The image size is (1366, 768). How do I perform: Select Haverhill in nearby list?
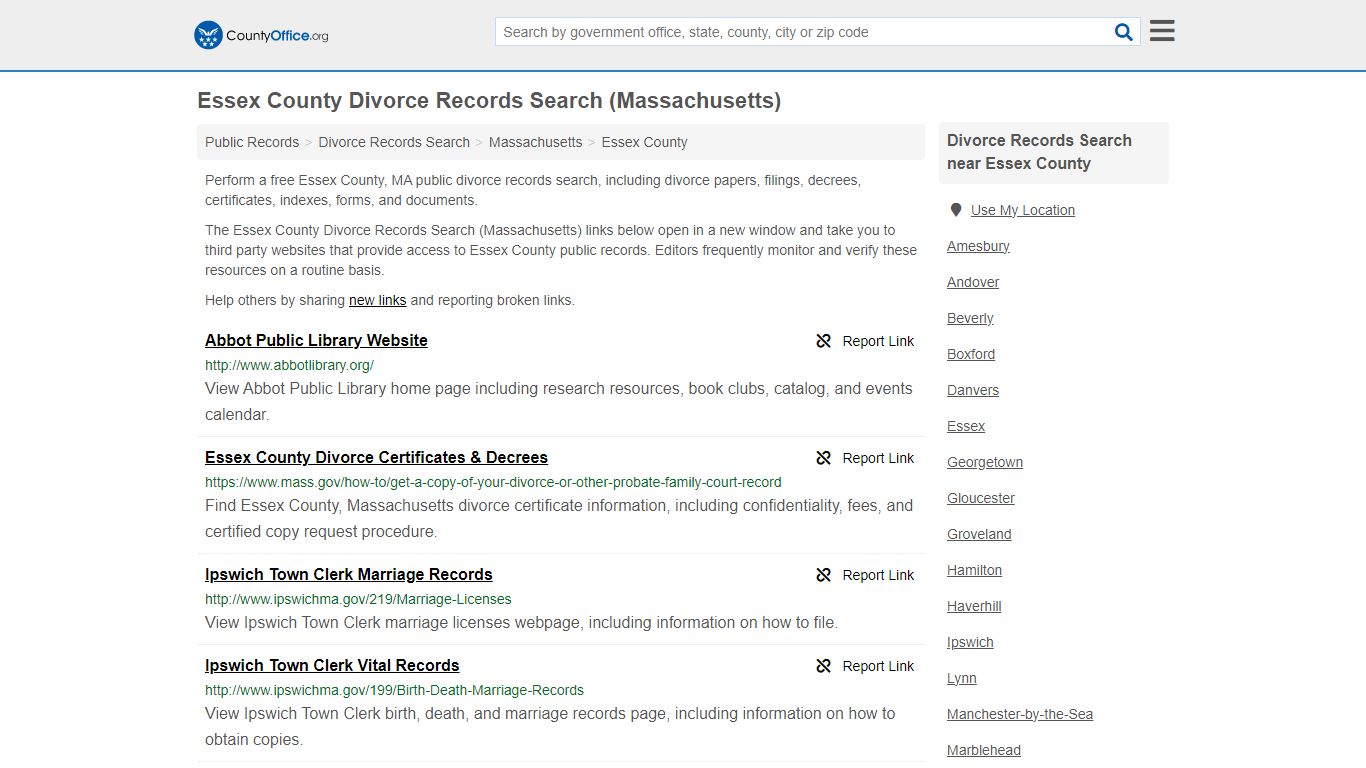coord(974,606)
